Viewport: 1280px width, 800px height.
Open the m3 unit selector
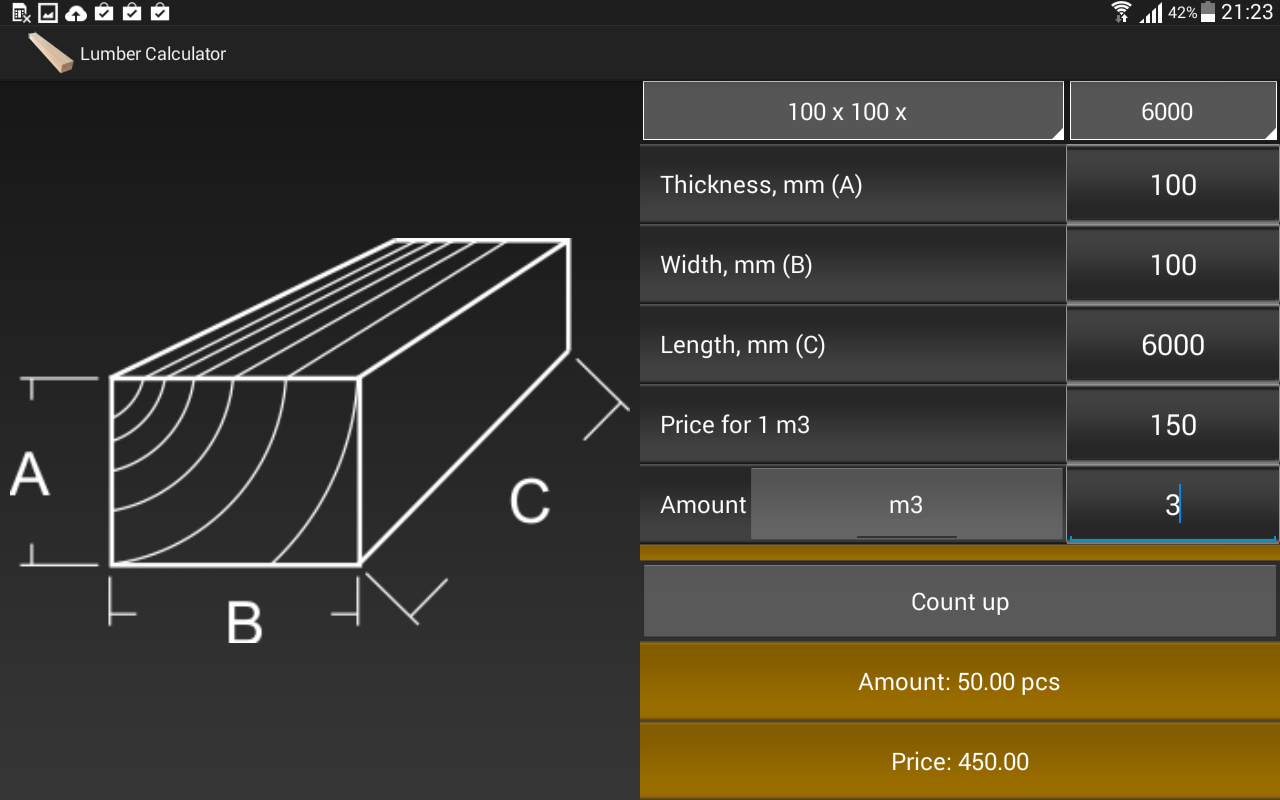(906, 505)
